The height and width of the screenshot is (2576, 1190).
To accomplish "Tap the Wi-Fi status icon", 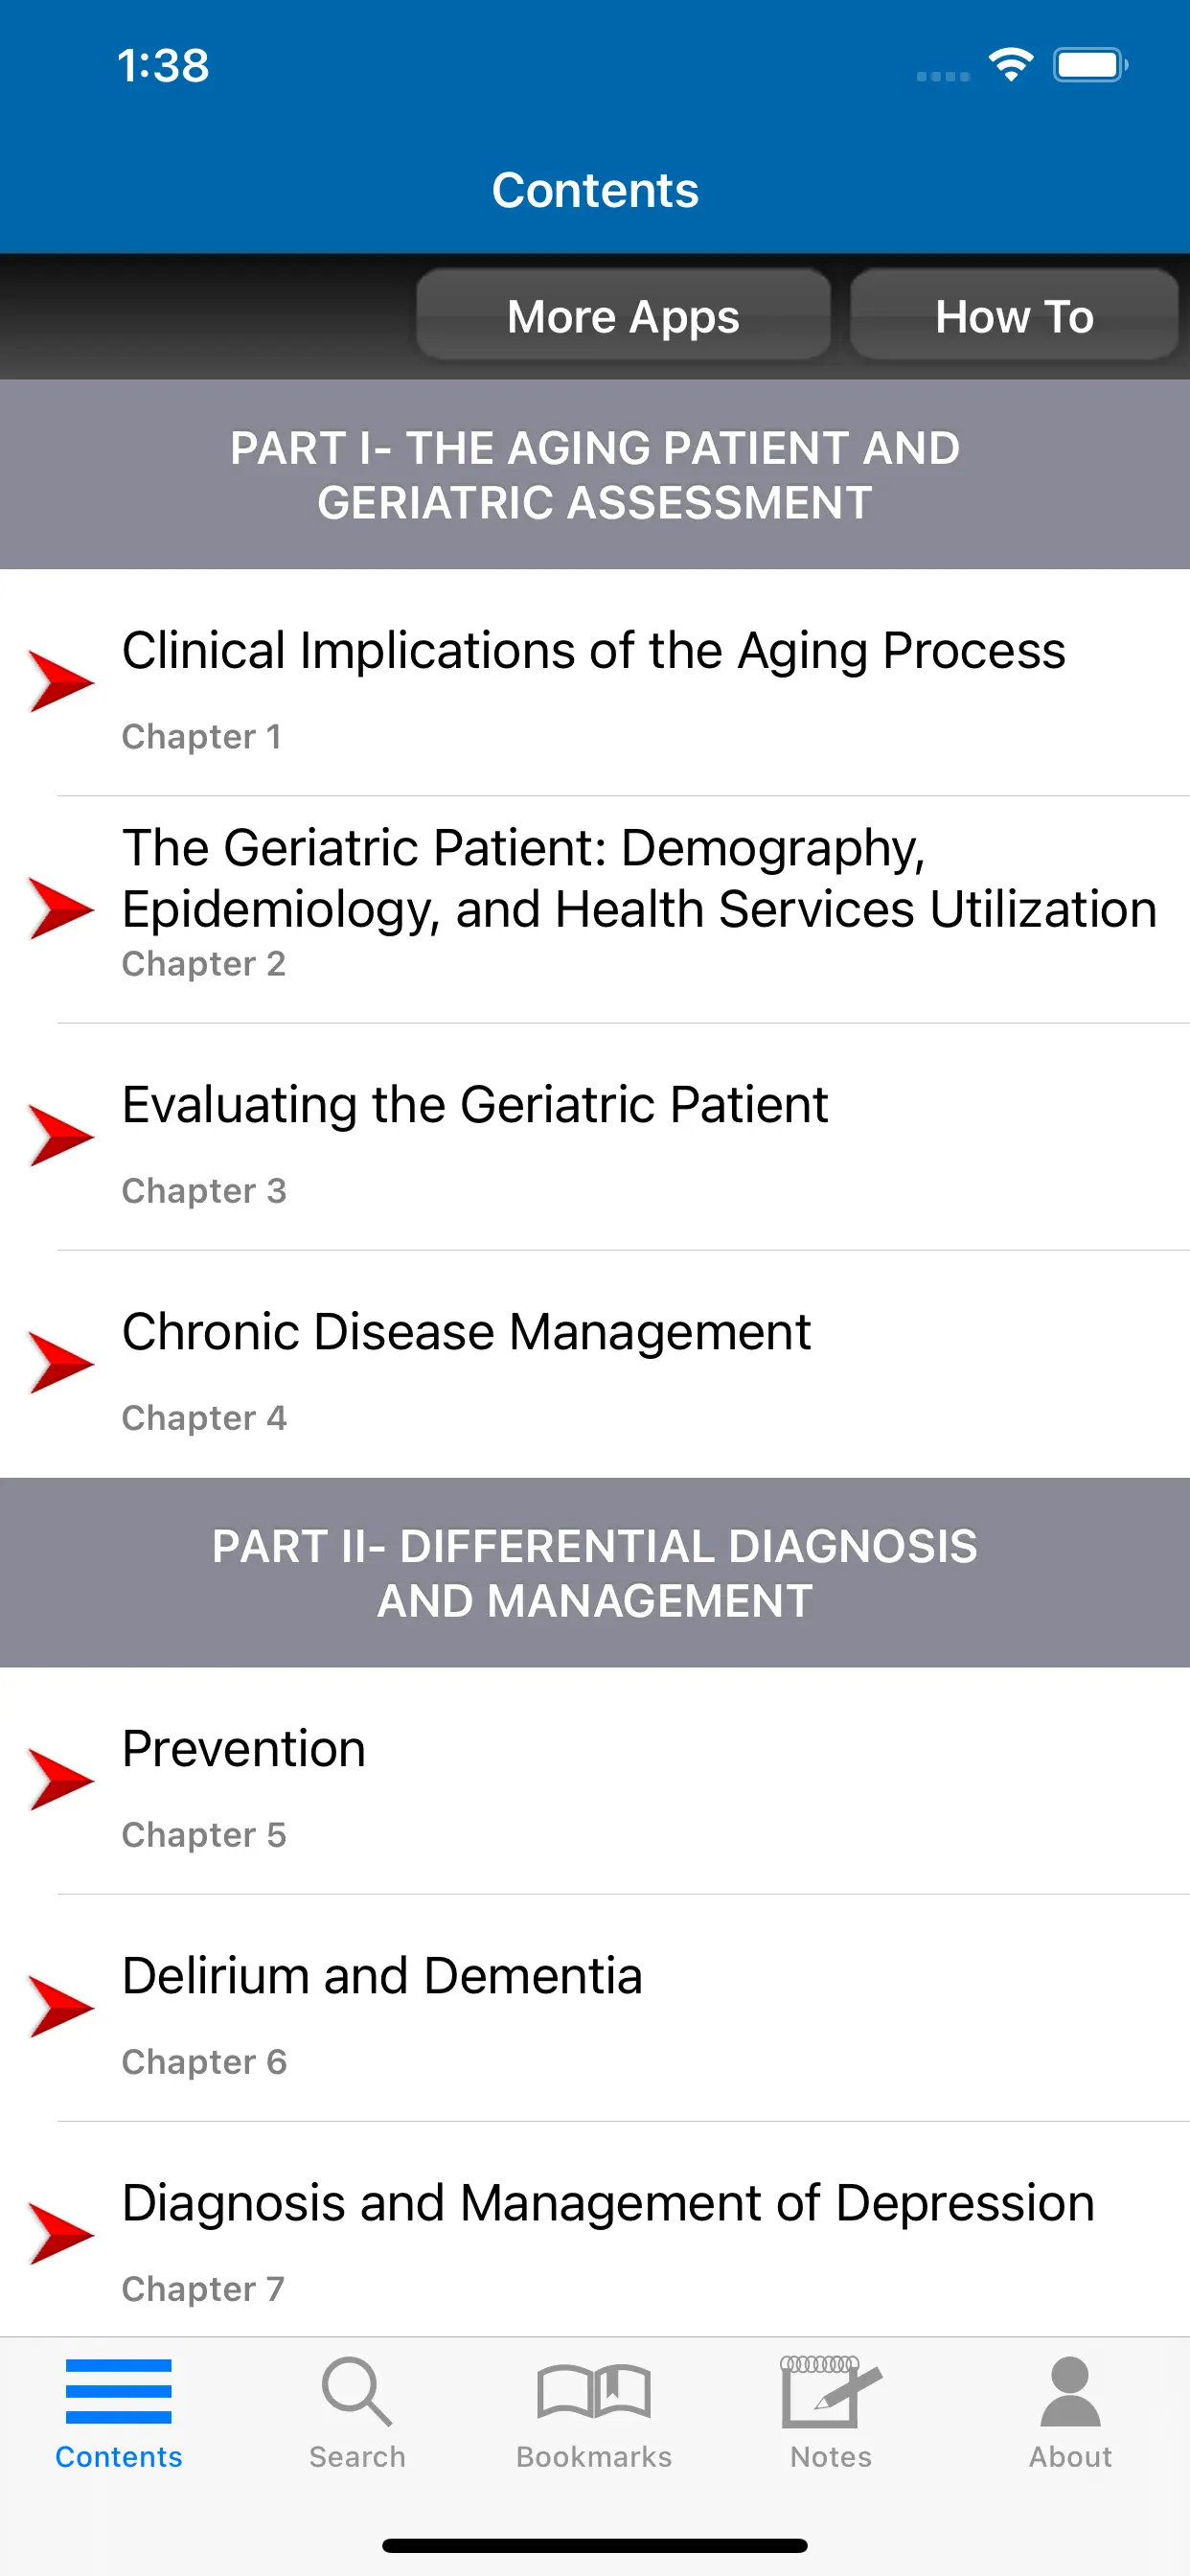I will click(x=1011, y=66).
